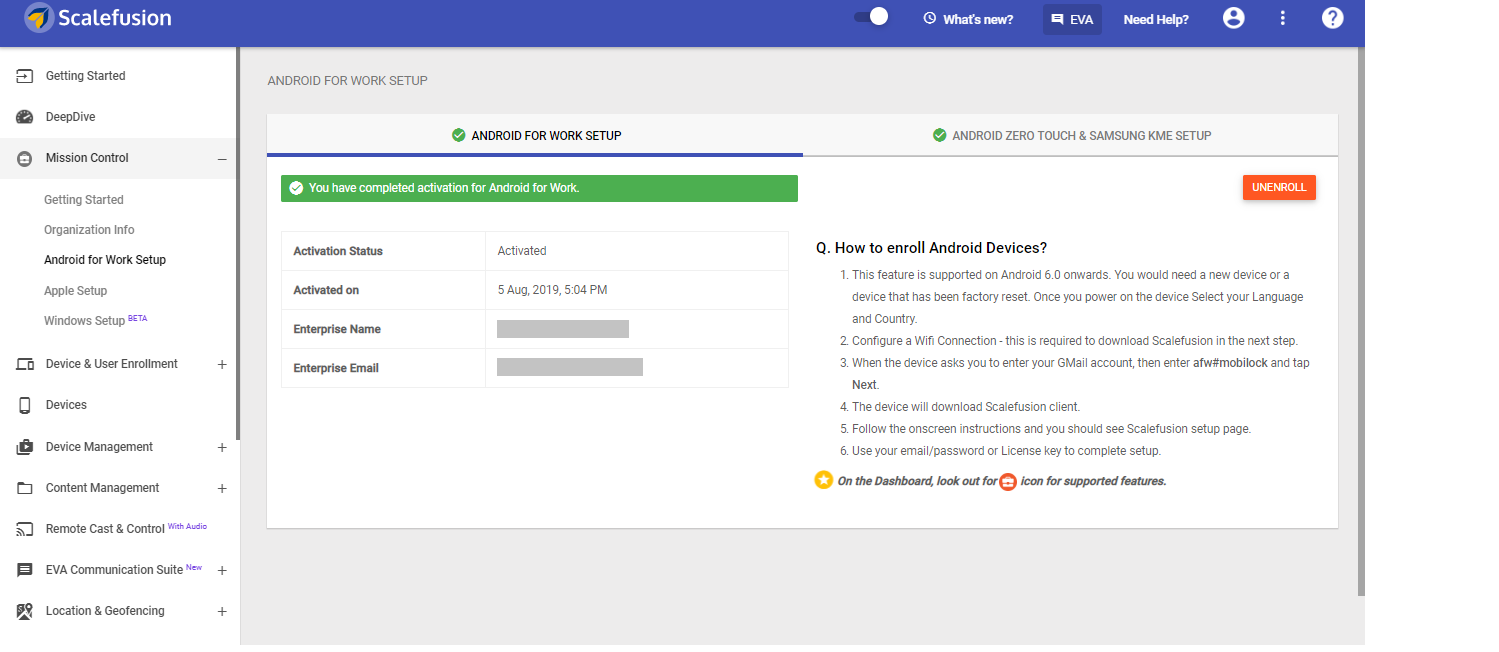Open the Scalefusion home via logo icon
1499x652 pixels.
pyautogui.click(x=38, y=17)
